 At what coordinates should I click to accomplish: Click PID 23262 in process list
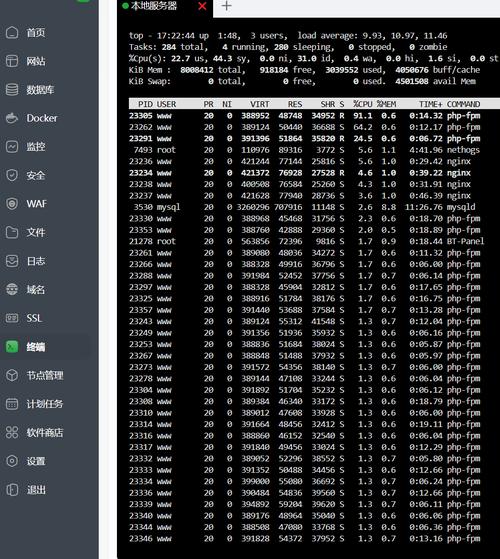click(141, 127)
